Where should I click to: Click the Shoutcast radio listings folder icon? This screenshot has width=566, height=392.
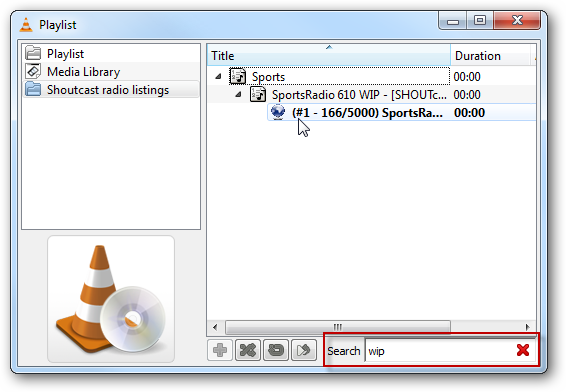click(33, 89)
